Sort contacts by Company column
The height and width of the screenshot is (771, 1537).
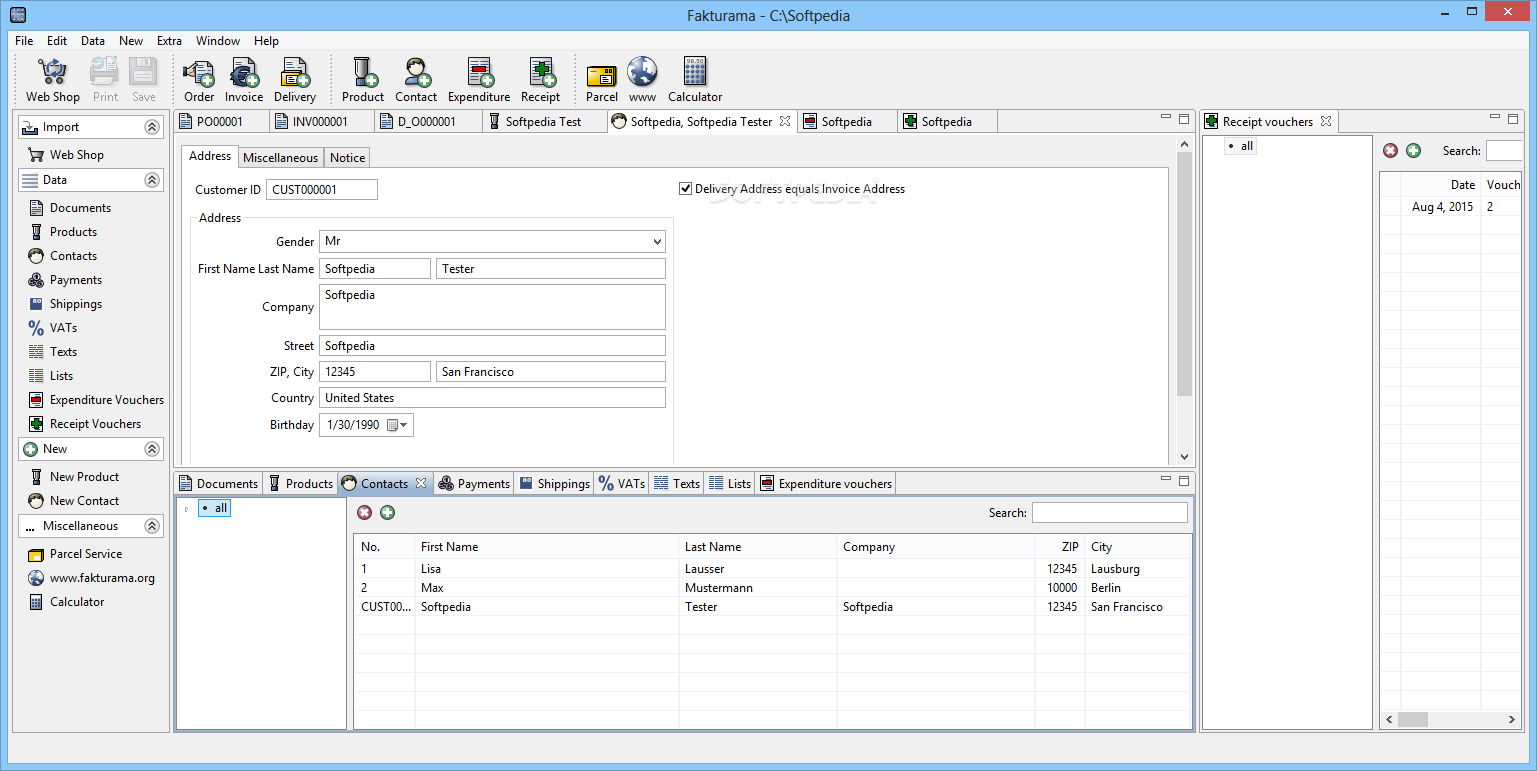point(935,547)
